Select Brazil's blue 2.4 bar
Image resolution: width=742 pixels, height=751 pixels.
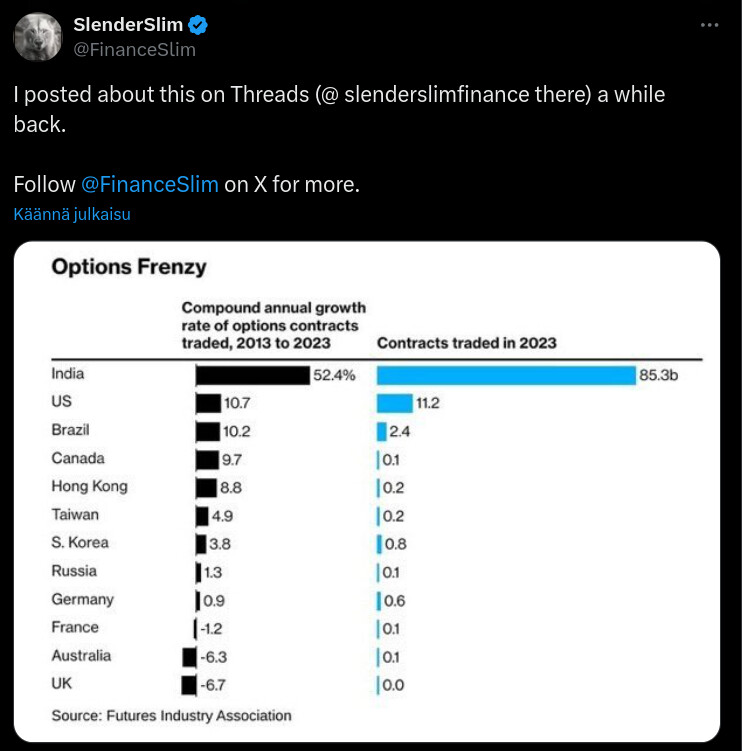(382, 431)
